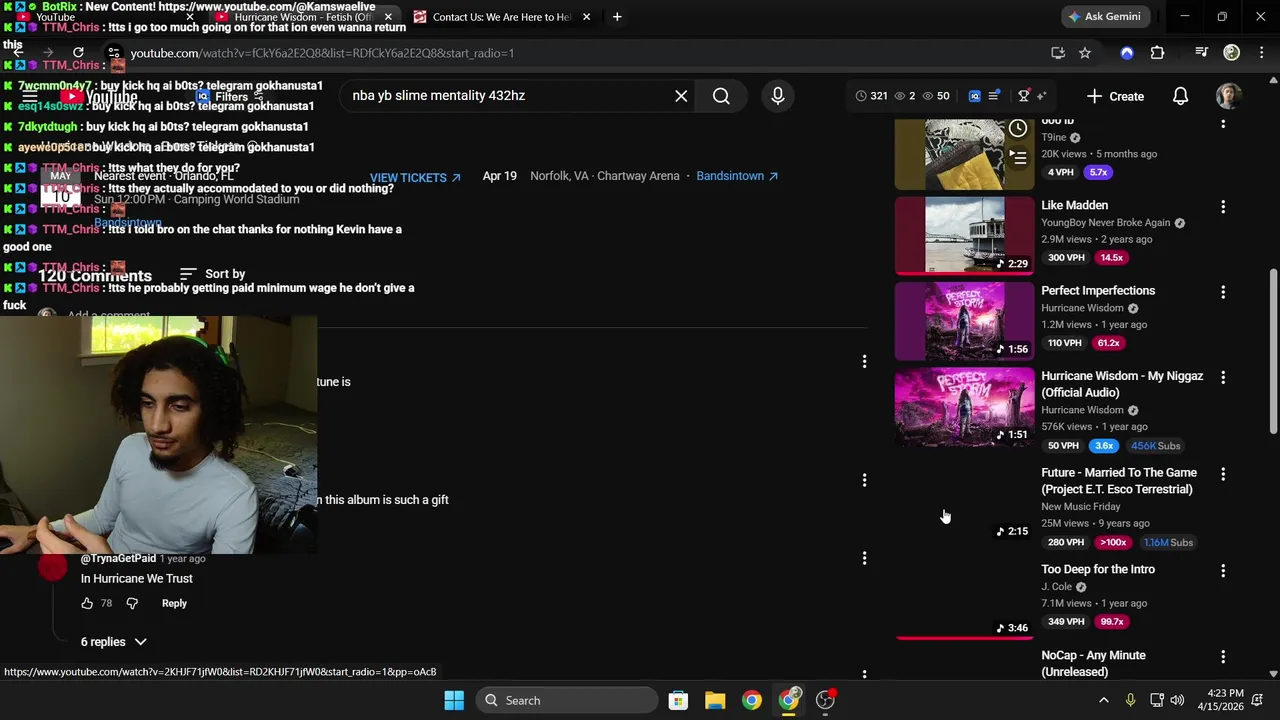The image size is (1280, 720).
Task: Click the page vertical scrollbar
Action: [1273, 350]
